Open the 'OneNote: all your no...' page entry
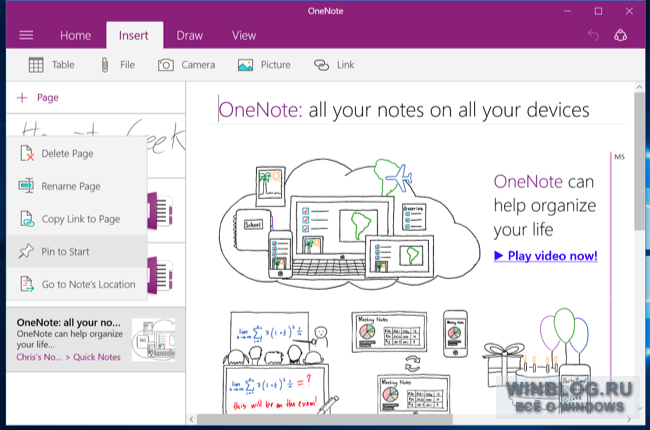The width and height of the screenshot is (650, 430). coord(96,340)
